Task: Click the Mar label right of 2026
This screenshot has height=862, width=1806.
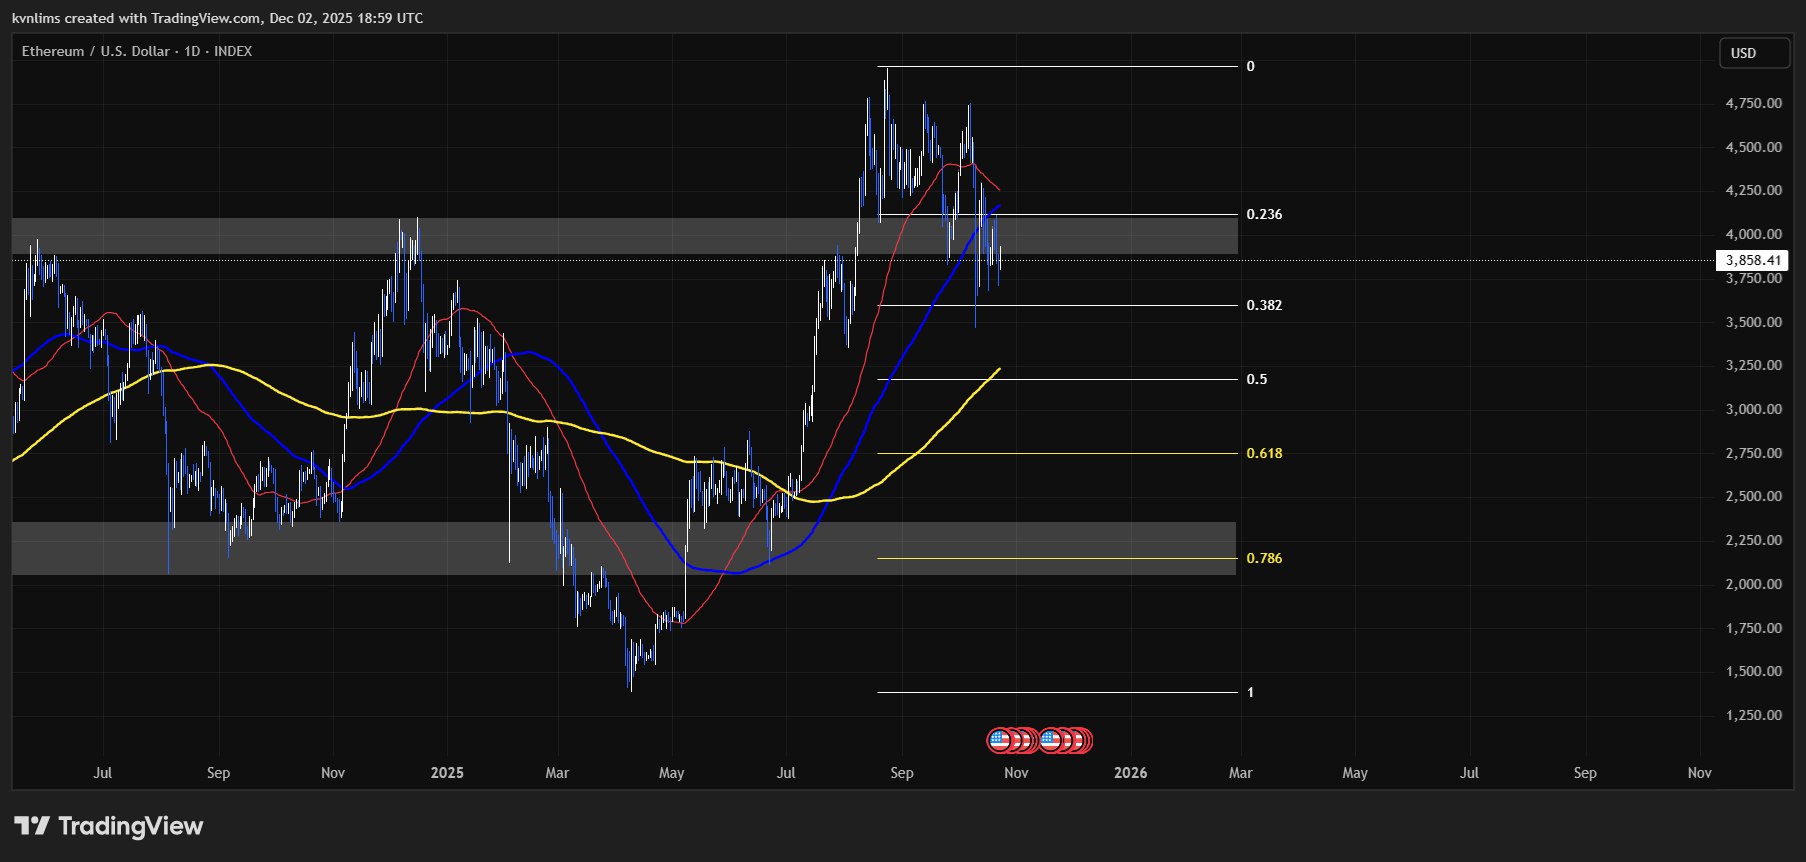Action: (1240, 772)
